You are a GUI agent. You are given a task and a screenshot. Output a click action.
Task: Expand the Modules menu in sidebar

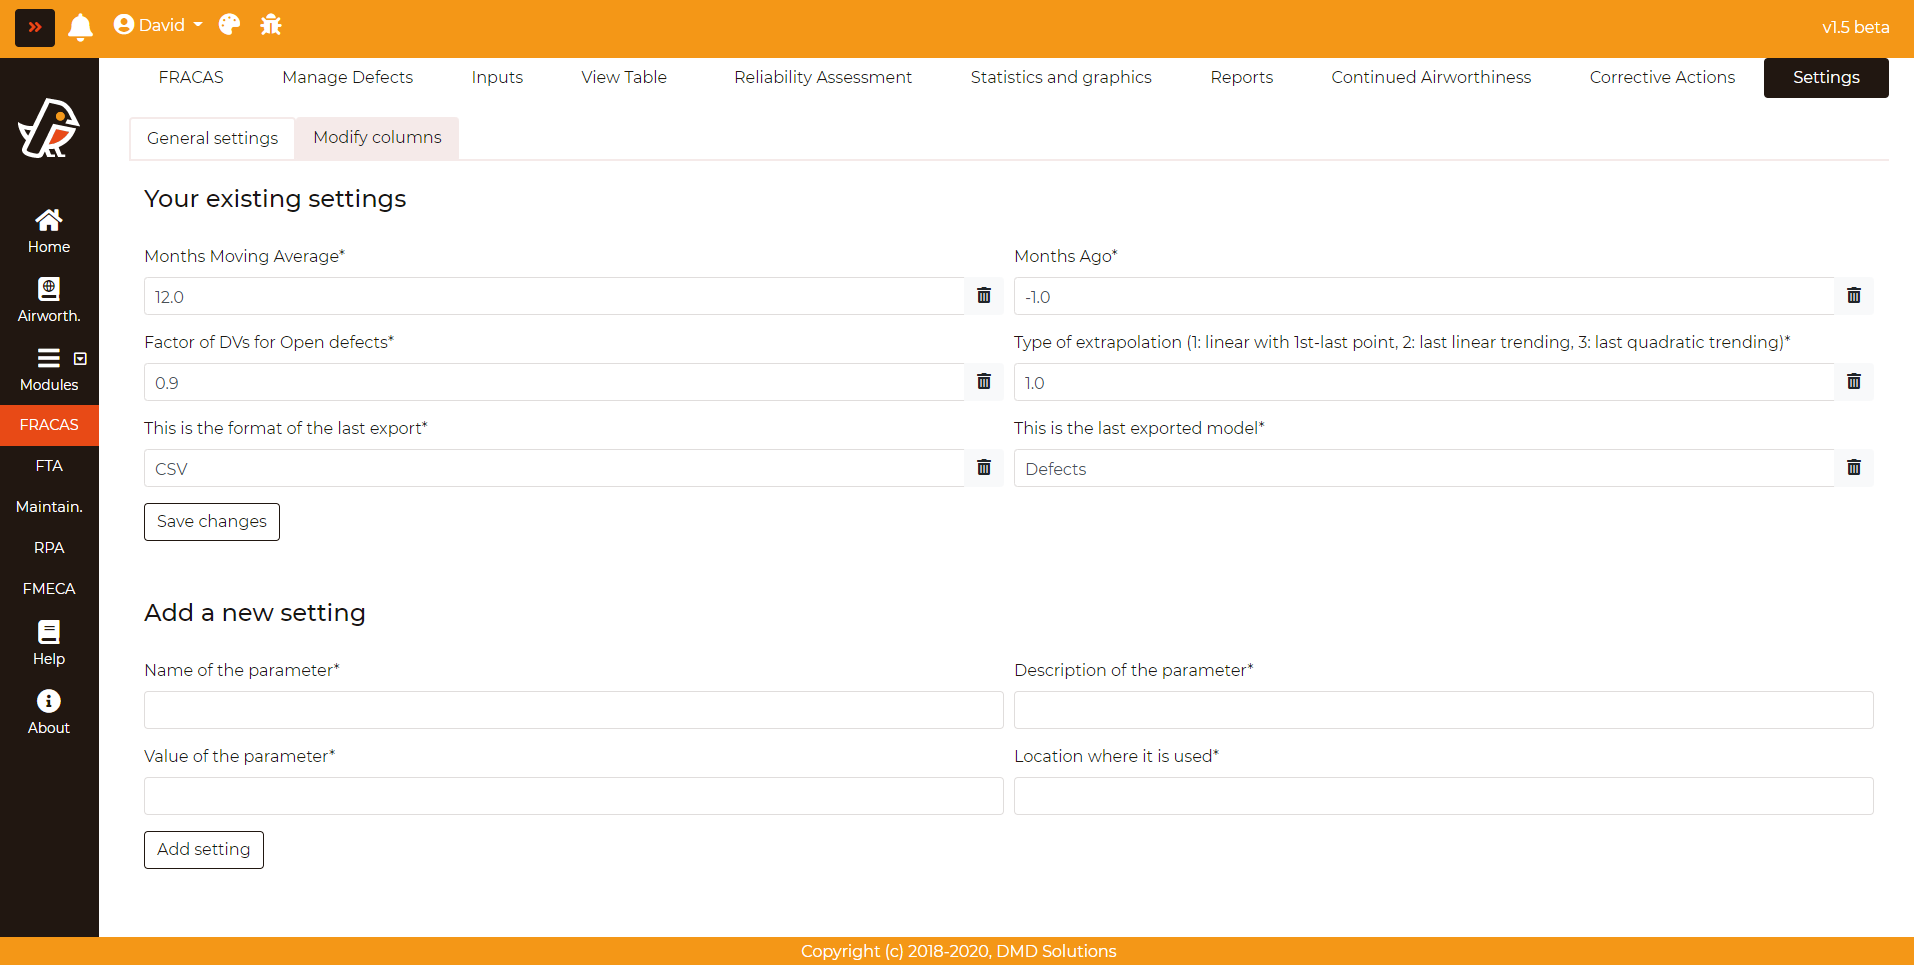(x=49, y=369)
